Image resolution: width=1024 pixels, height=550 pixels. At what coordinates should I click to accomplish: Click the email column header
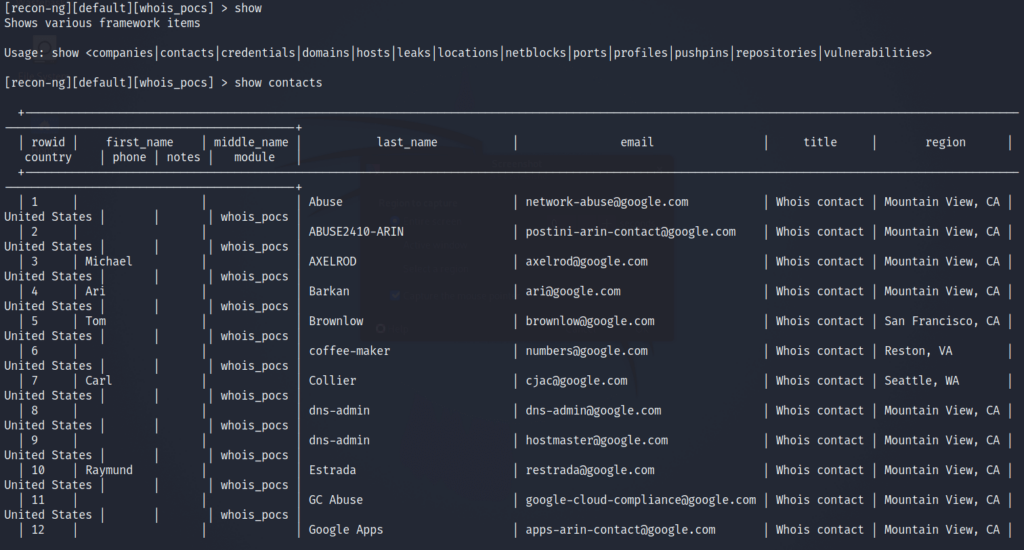tap(637, 142)
